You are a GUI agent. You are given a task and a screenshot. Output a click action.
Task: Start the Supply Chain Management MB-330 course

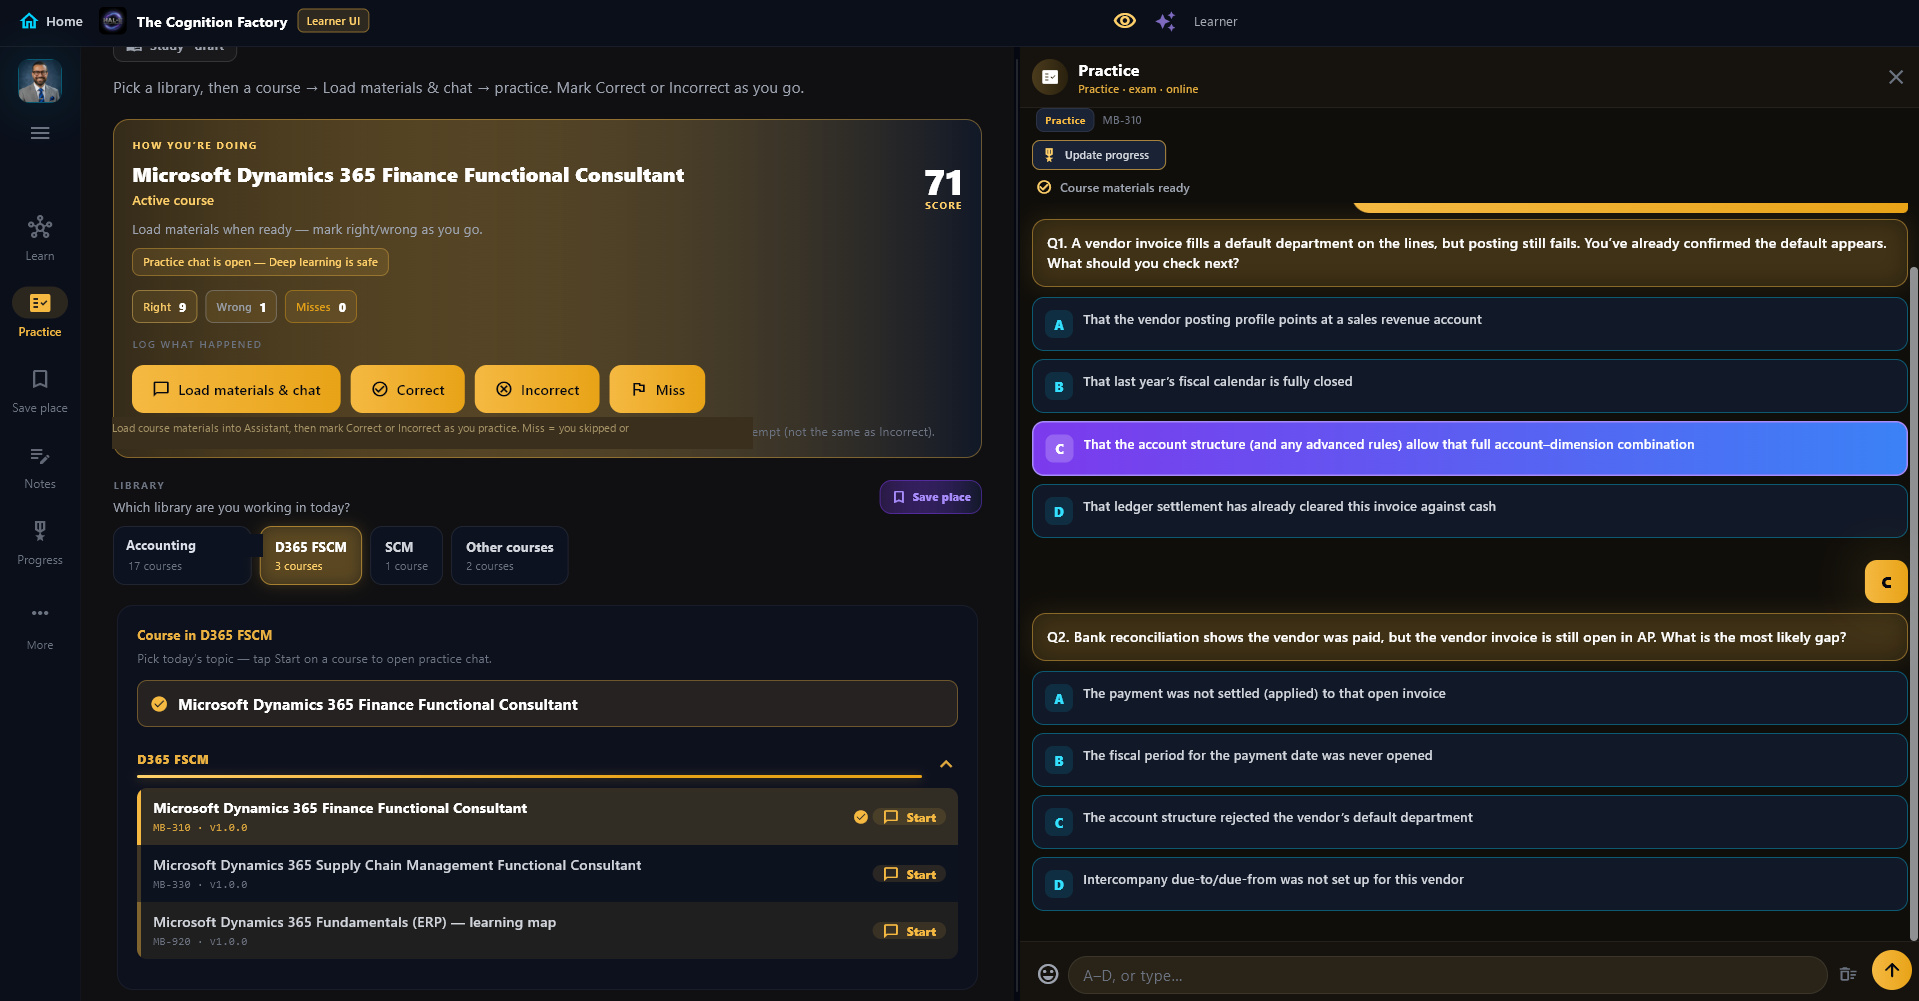[x=910, y=874]
